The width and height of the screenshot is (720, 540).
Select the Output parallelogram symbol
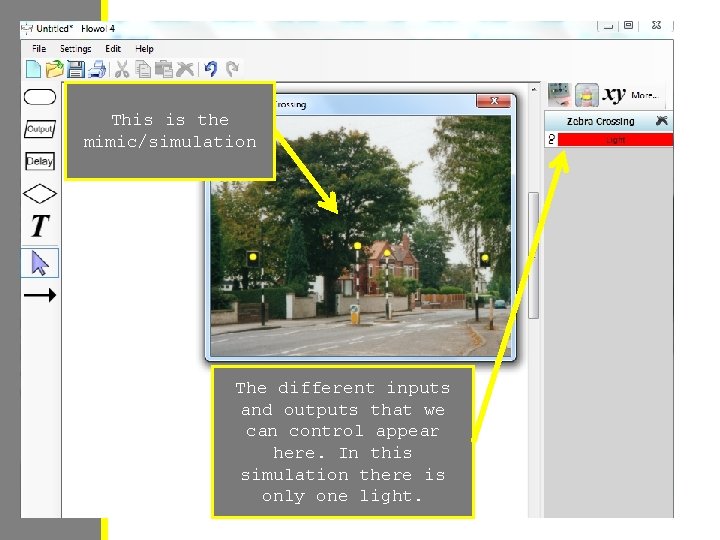(x=39, y=129)
